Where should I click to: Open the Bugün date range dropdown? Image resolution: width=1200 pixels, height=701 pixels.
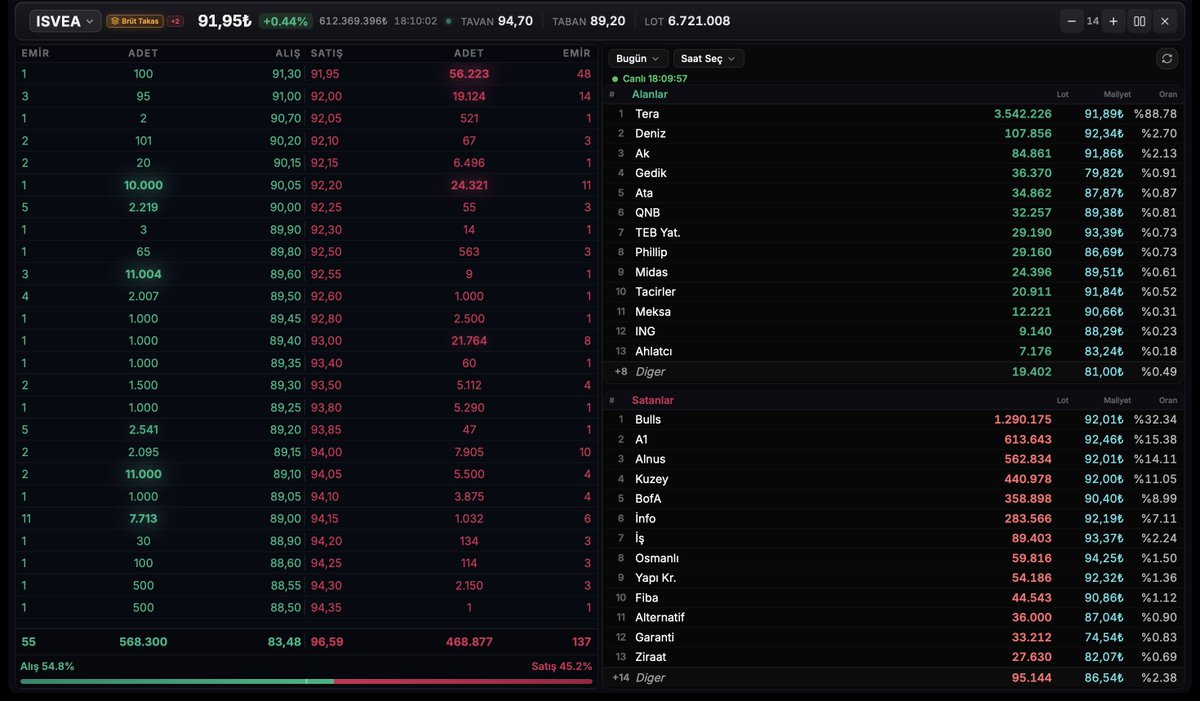pyautogui.click(x=638, y=59)
